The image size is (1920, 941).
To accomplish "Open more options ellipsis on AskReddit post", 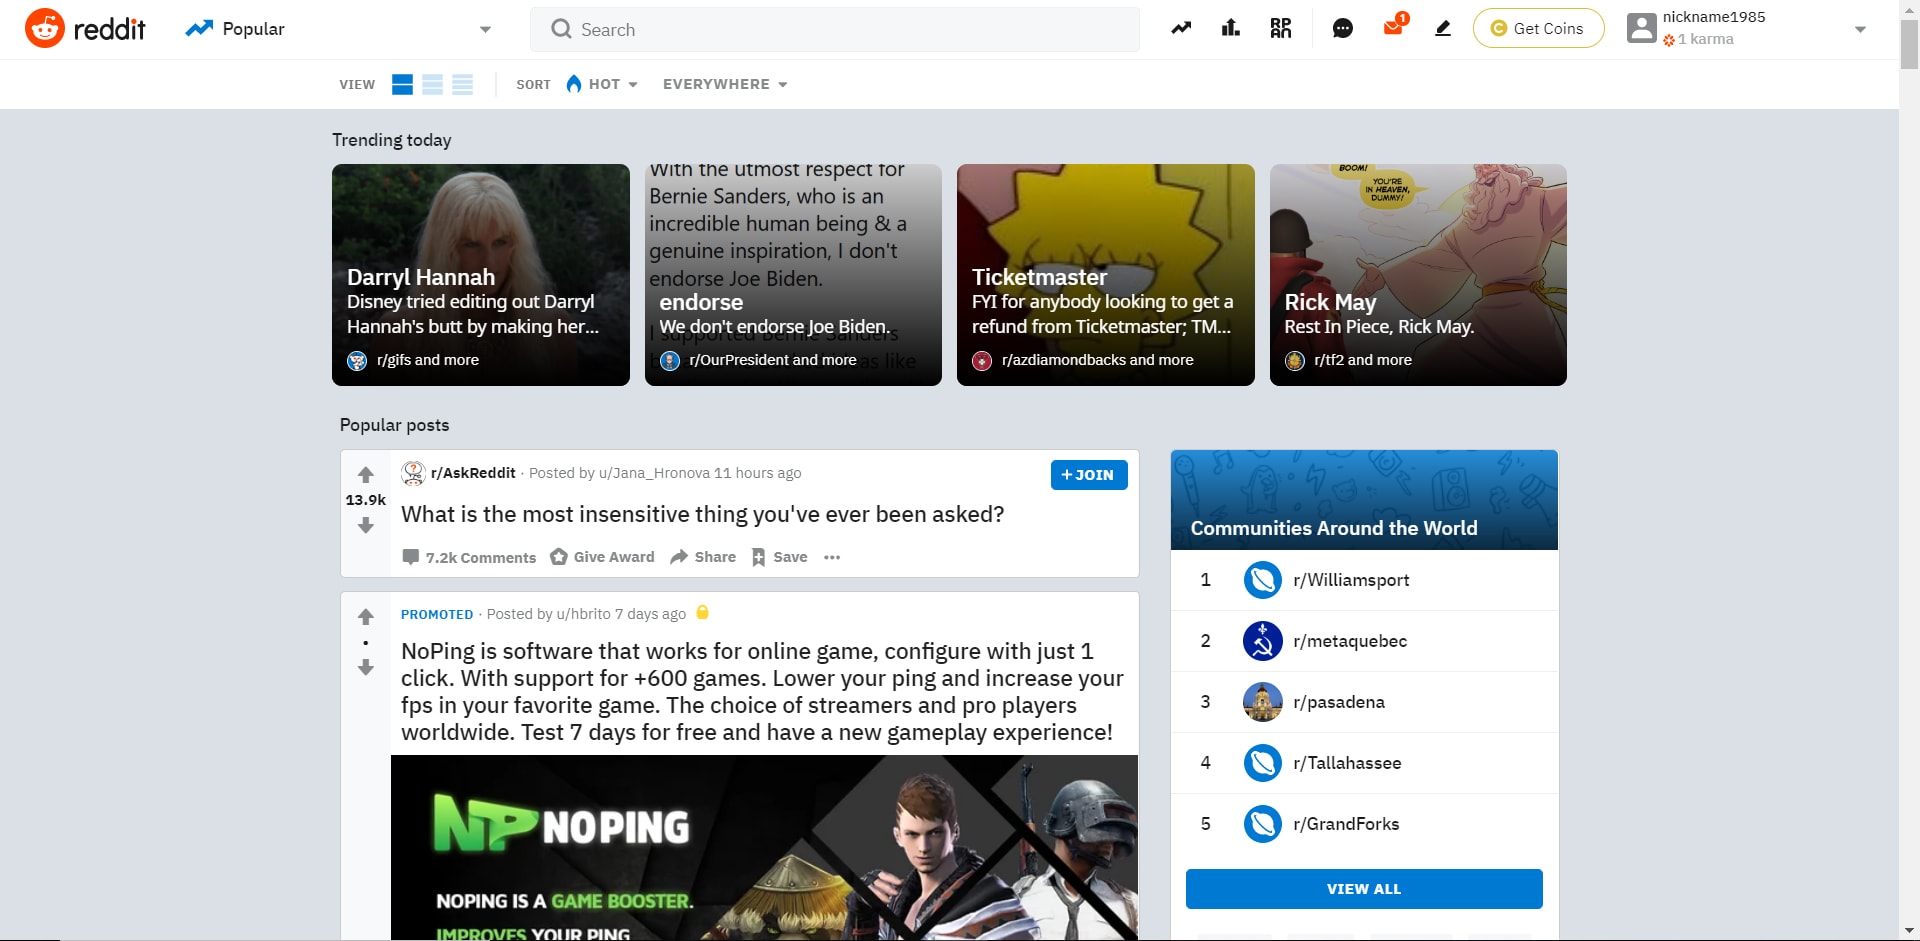I will pos(832,558).
